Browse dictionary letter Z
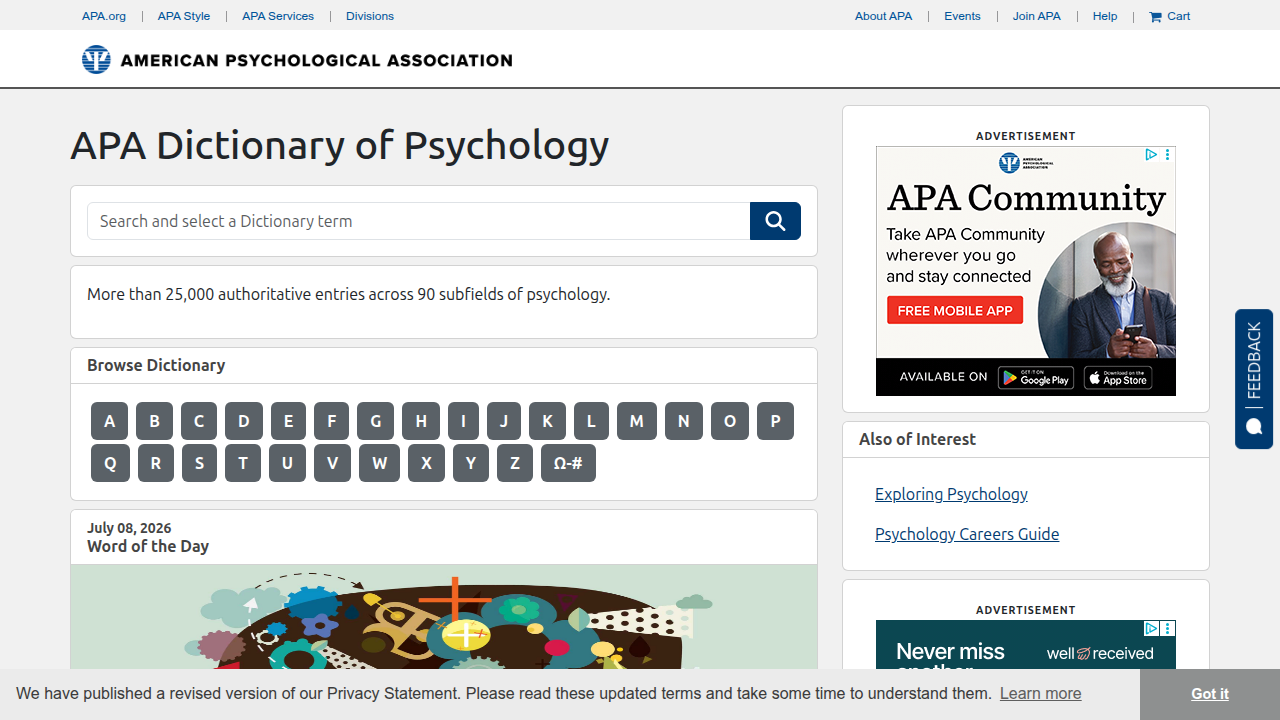 tap(515, 463)
